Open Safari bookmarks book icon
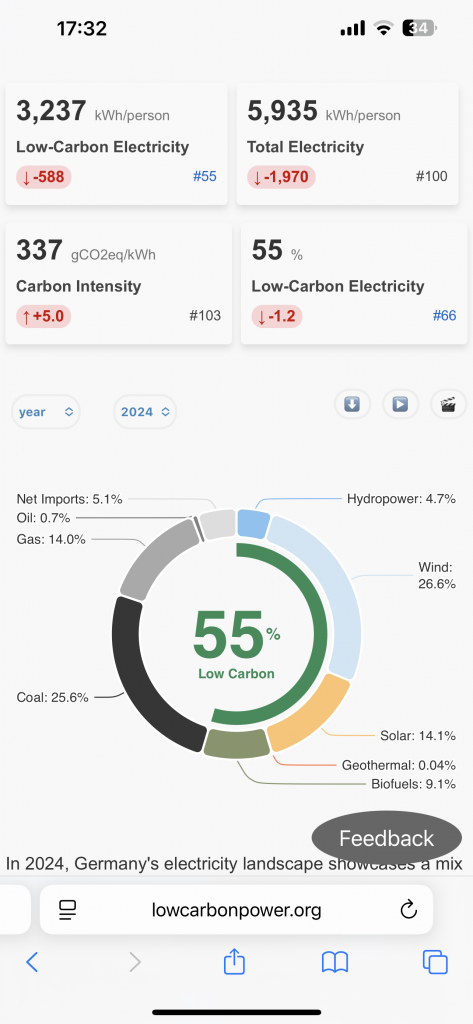This screenshot has height=1024, width=473. tap(334, 963)
